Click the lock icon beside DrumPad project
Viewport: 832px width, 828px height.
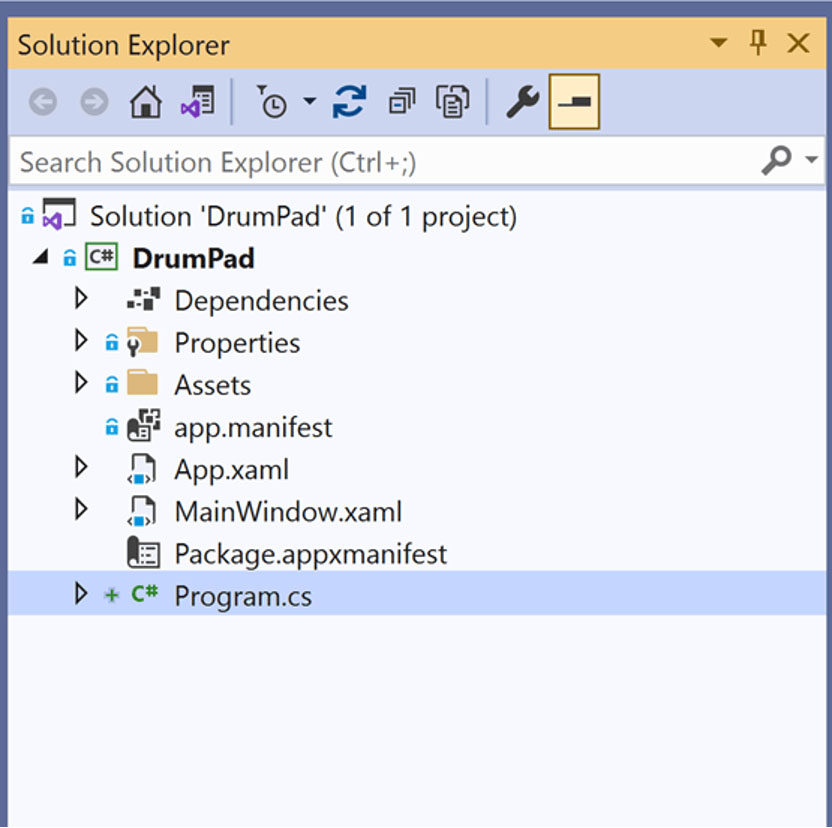[x=70, y=257]
